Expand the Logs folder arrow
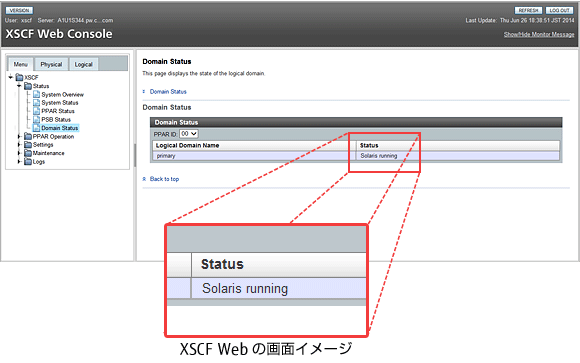The height and width of the screenshot is (363, 580). [19, 161]
